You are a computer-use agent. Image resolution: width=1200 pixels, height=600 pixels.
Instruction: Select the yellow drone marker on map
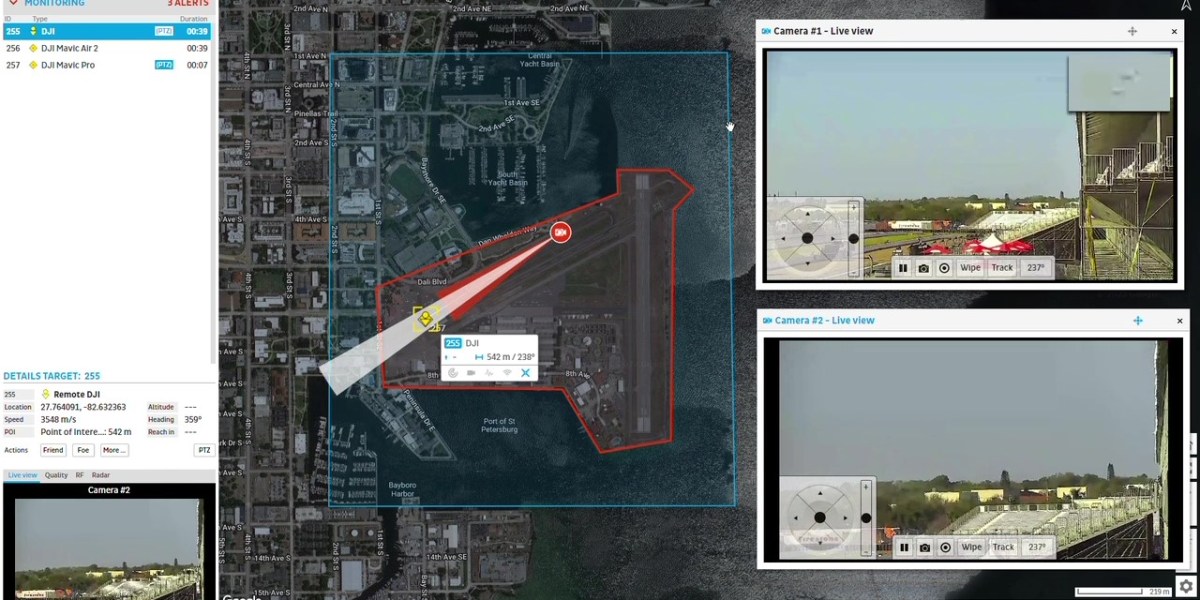point(425,319)
